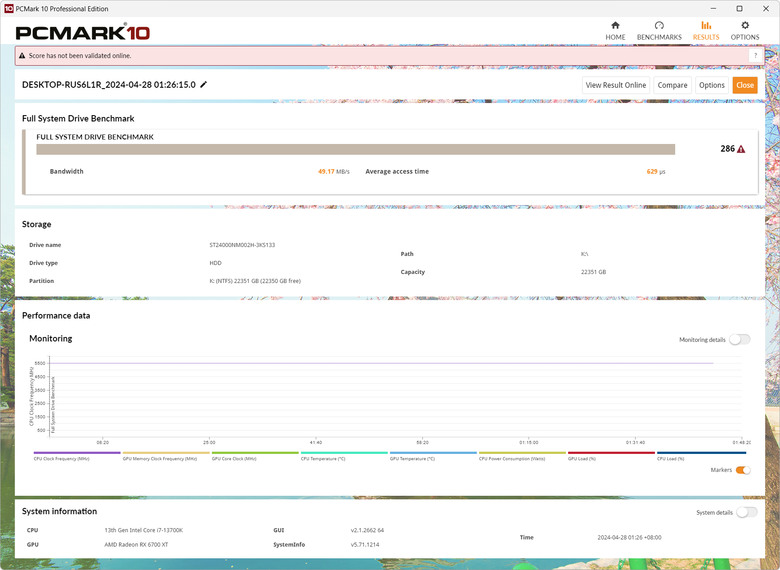
Task: Click the 41:40 tick on chart timeline
Action: (316, 442)
